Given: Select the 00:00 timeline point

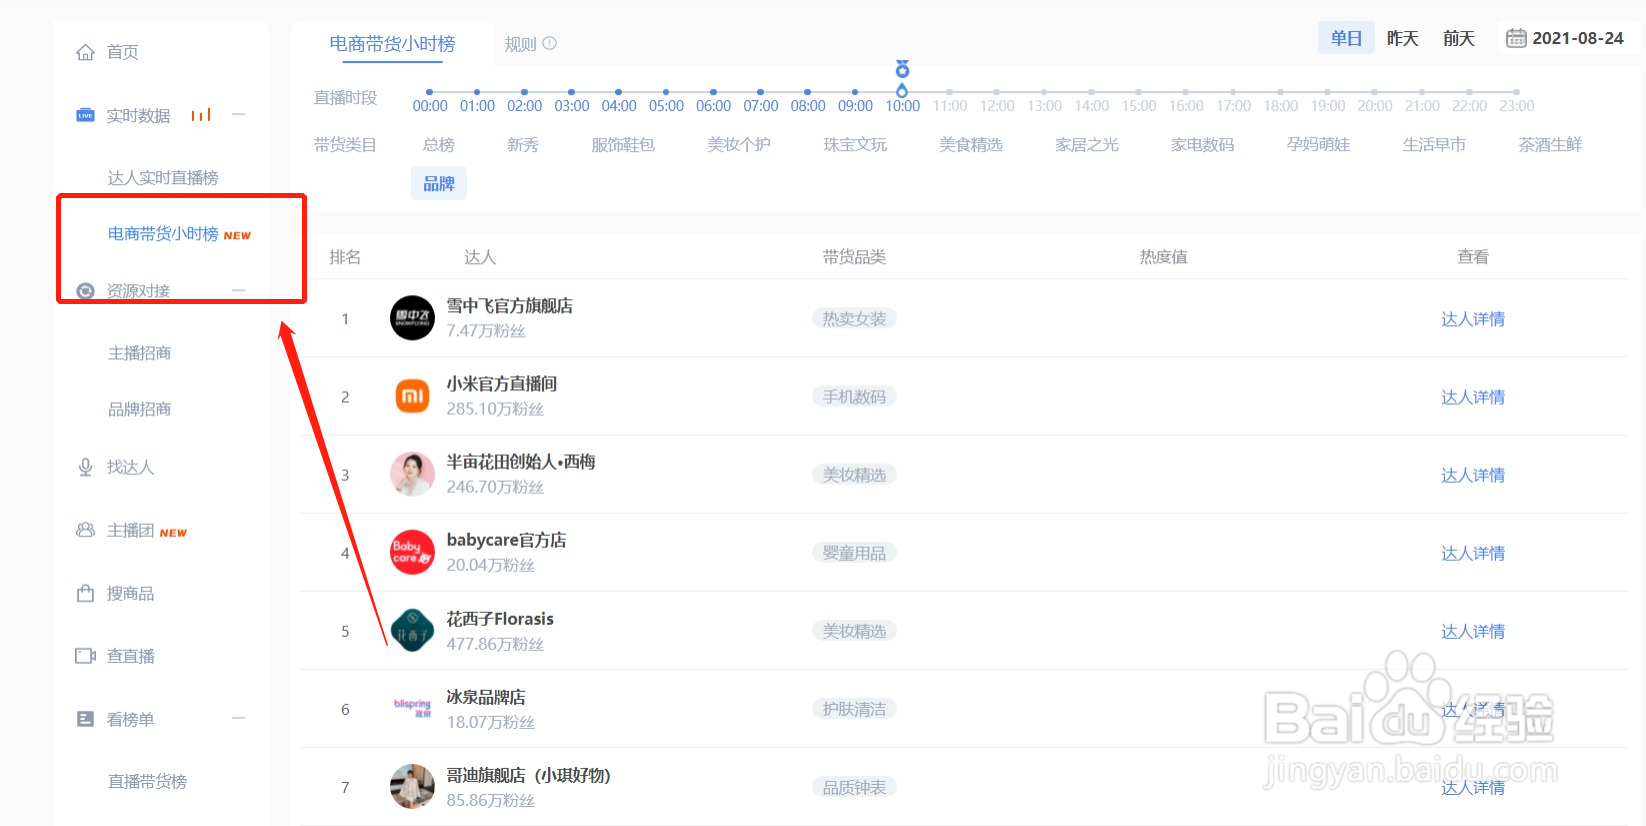Looking at the screenshot, I should click(430, 92).
